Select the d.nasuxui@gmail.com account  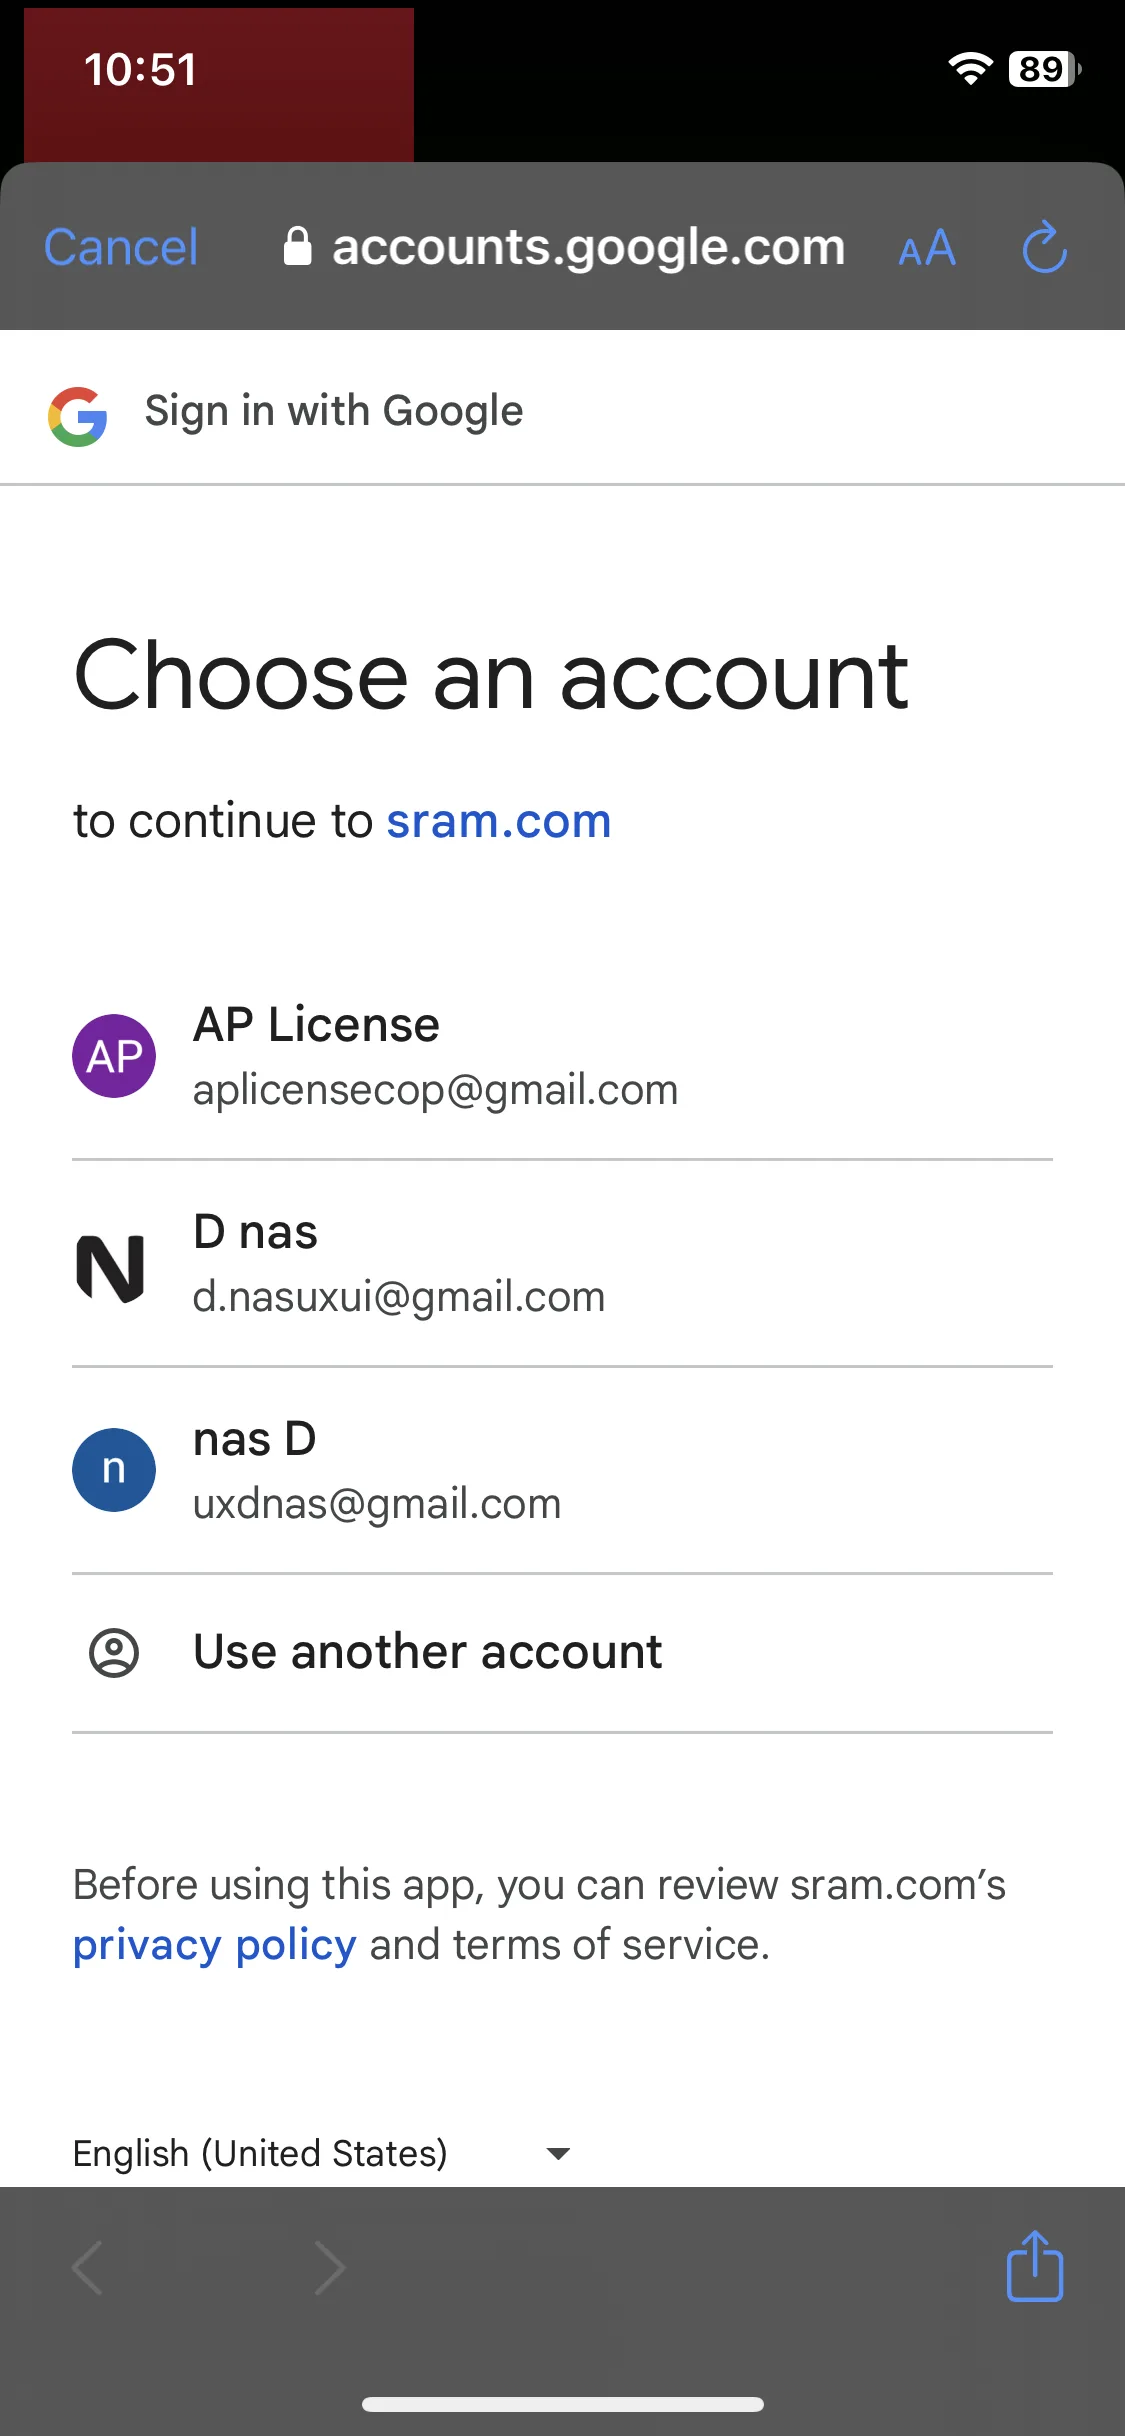click(562, 1264)
